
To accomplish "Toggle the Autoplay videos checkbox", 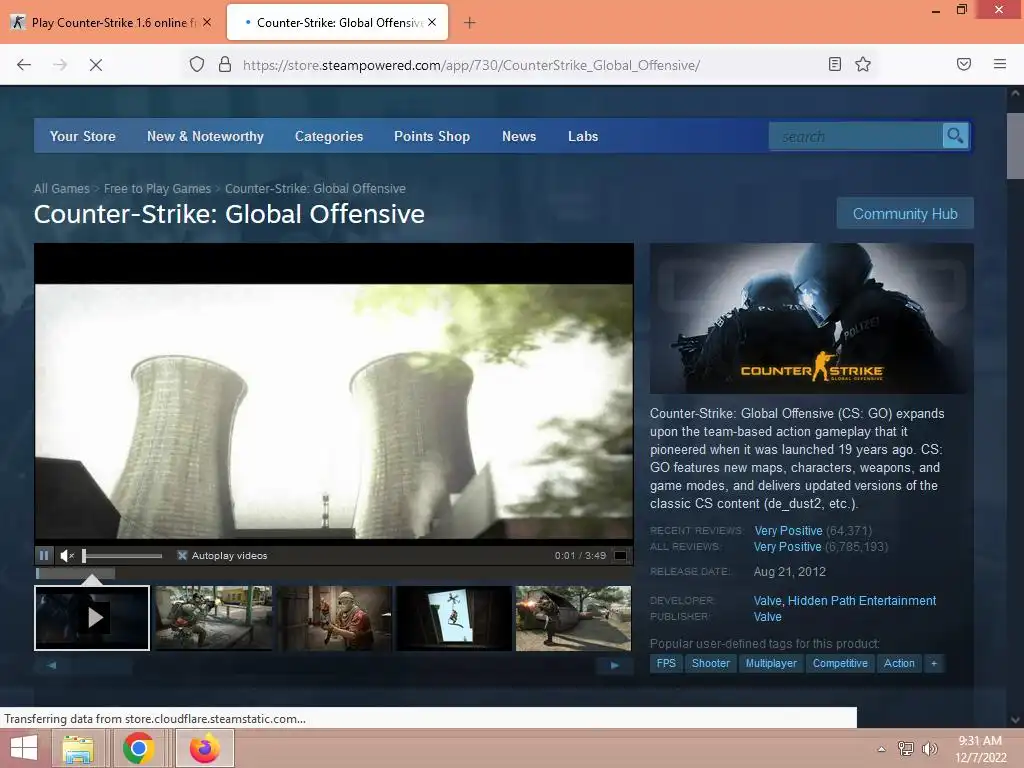I will point(182,556).
